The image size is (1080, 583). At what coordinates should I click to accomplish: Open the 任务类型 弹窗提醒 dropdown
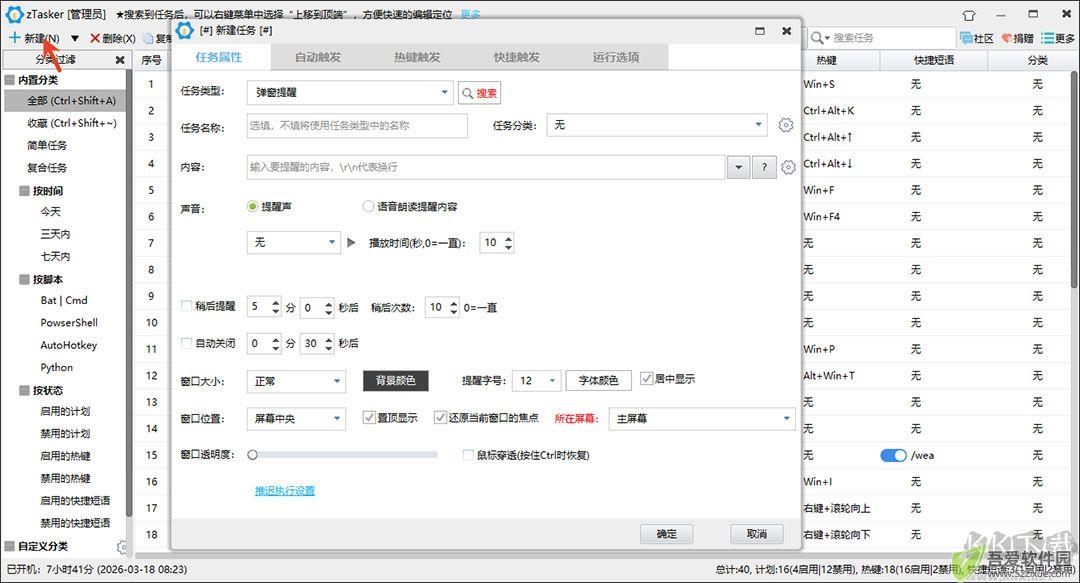click(350, 92)
